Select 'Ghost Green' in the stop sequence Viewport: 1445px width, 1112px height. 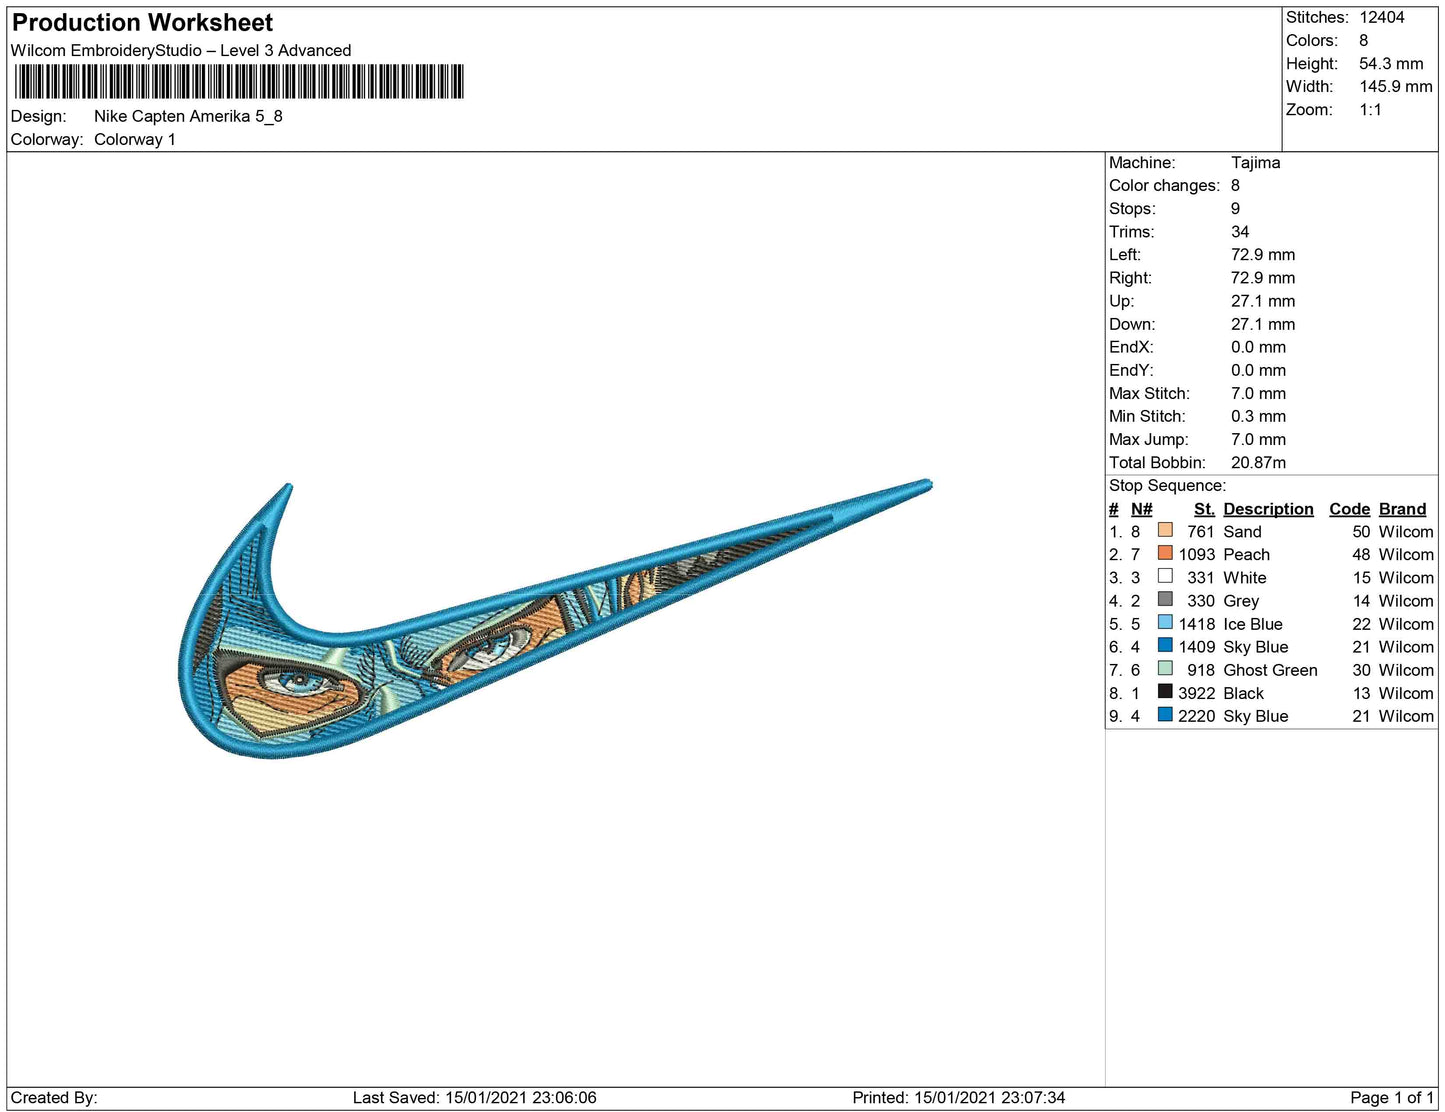point(1270,669)
